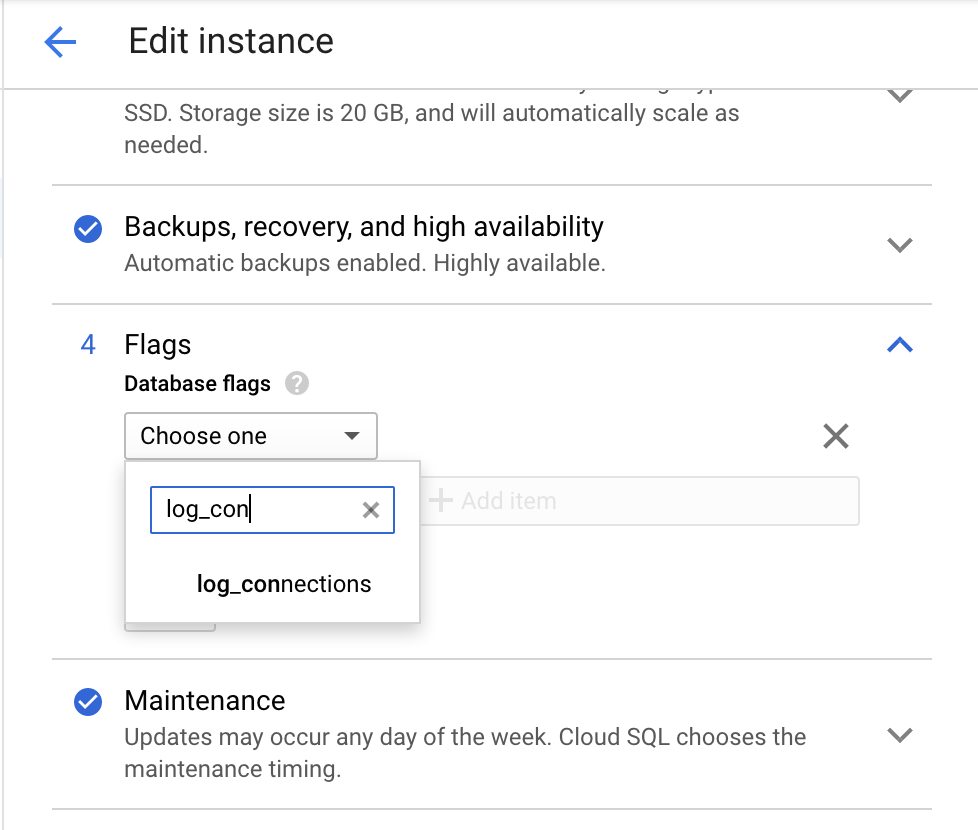Click the storage size description text

(x=430, y=113)
